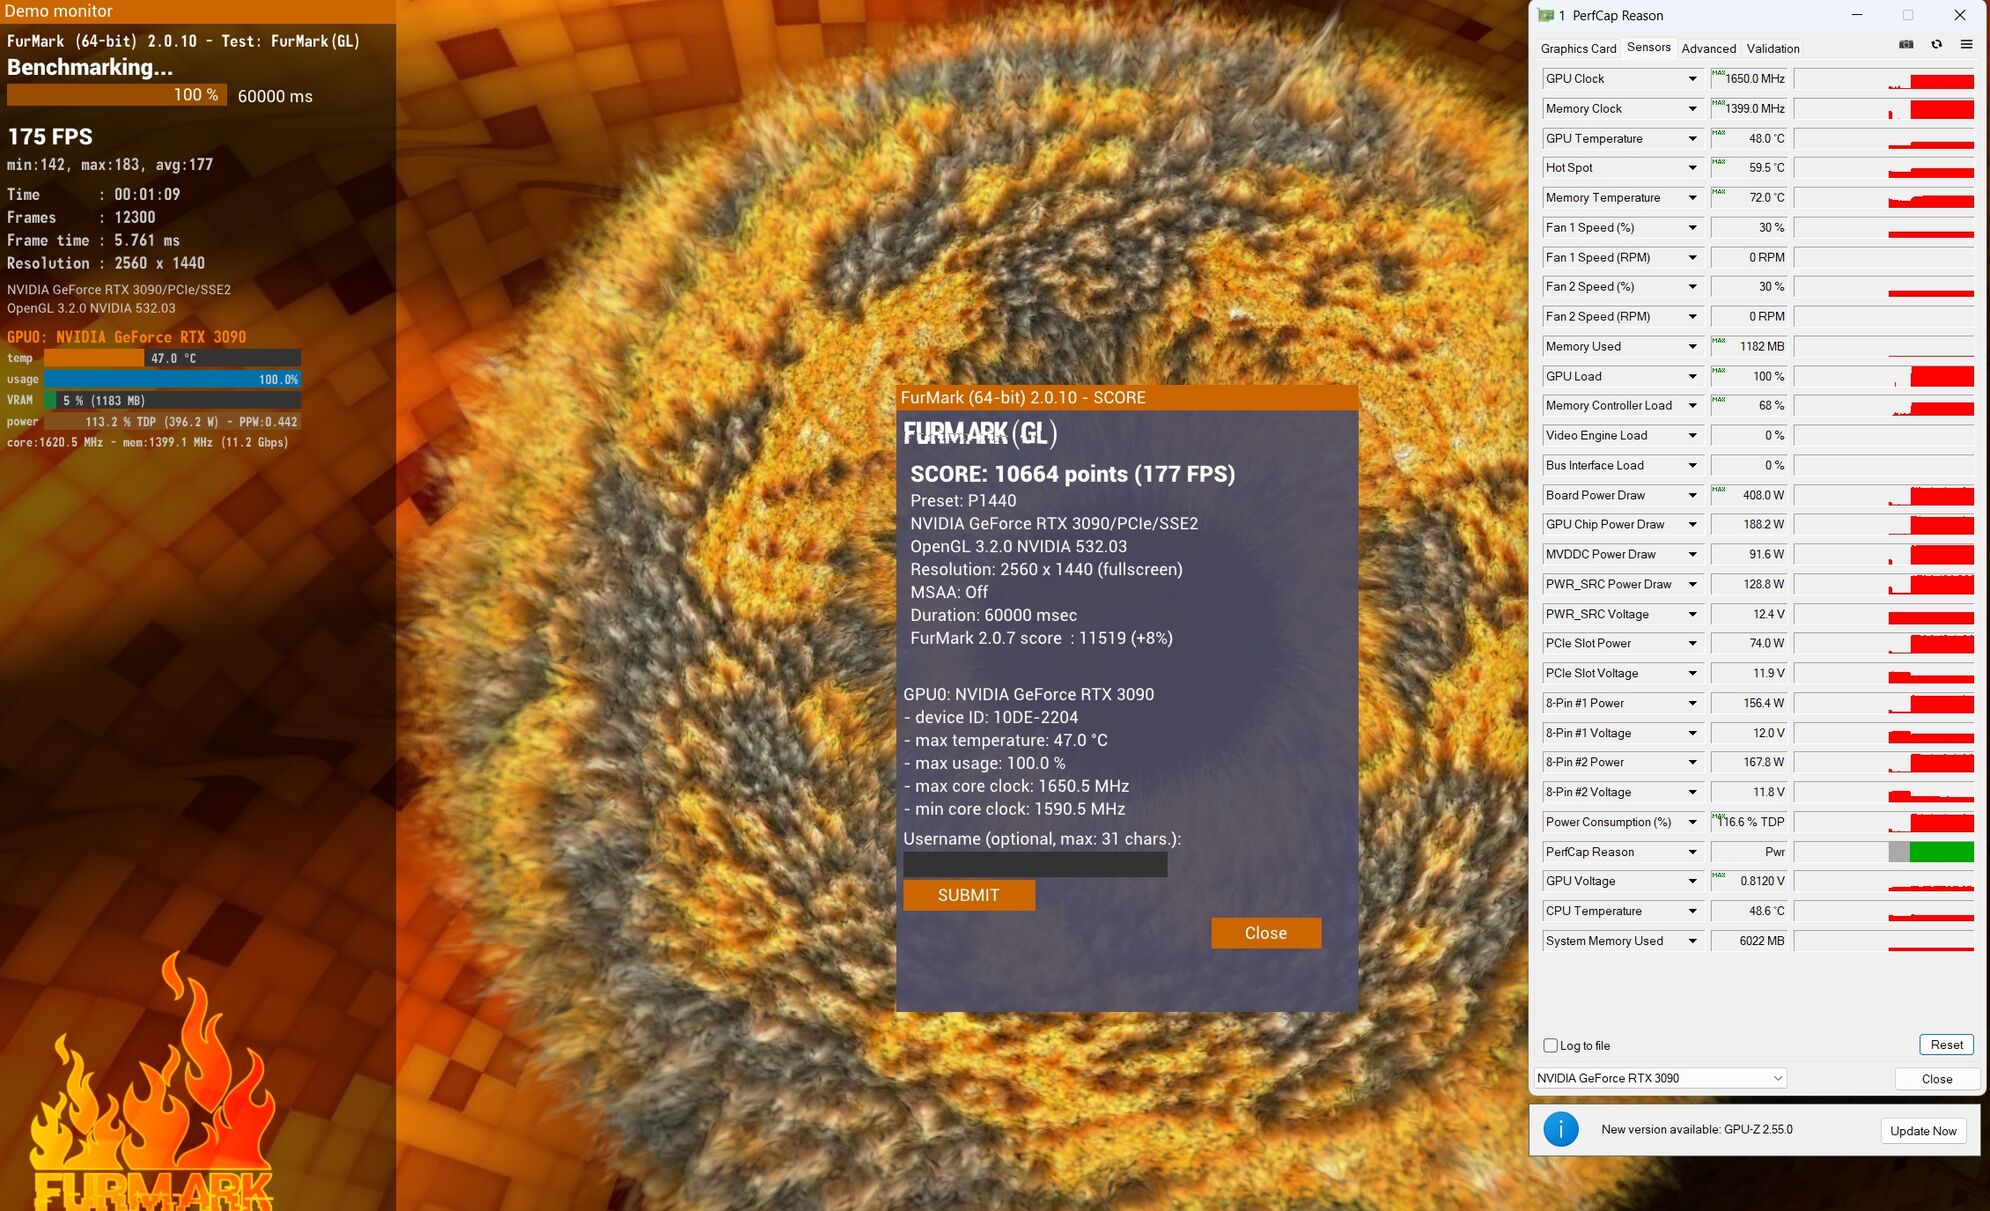
Task: Click the 175 FPS readout
Action: (50, 137)
